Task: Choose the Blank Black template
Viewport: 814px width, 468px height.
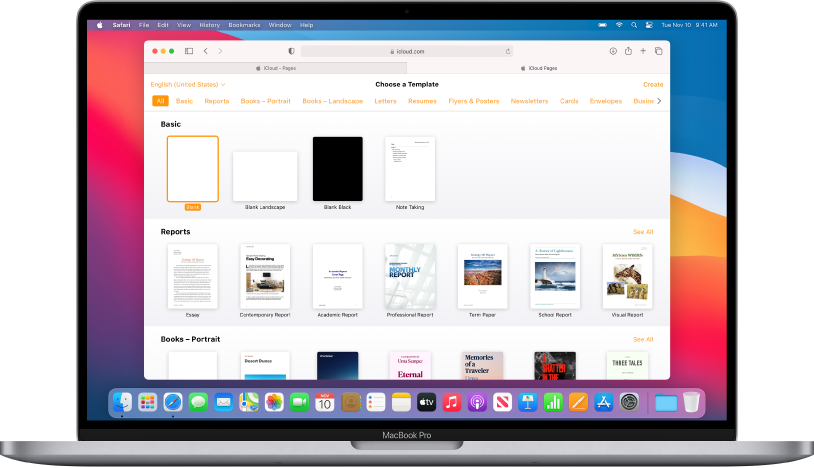Action: click(337, 169)
